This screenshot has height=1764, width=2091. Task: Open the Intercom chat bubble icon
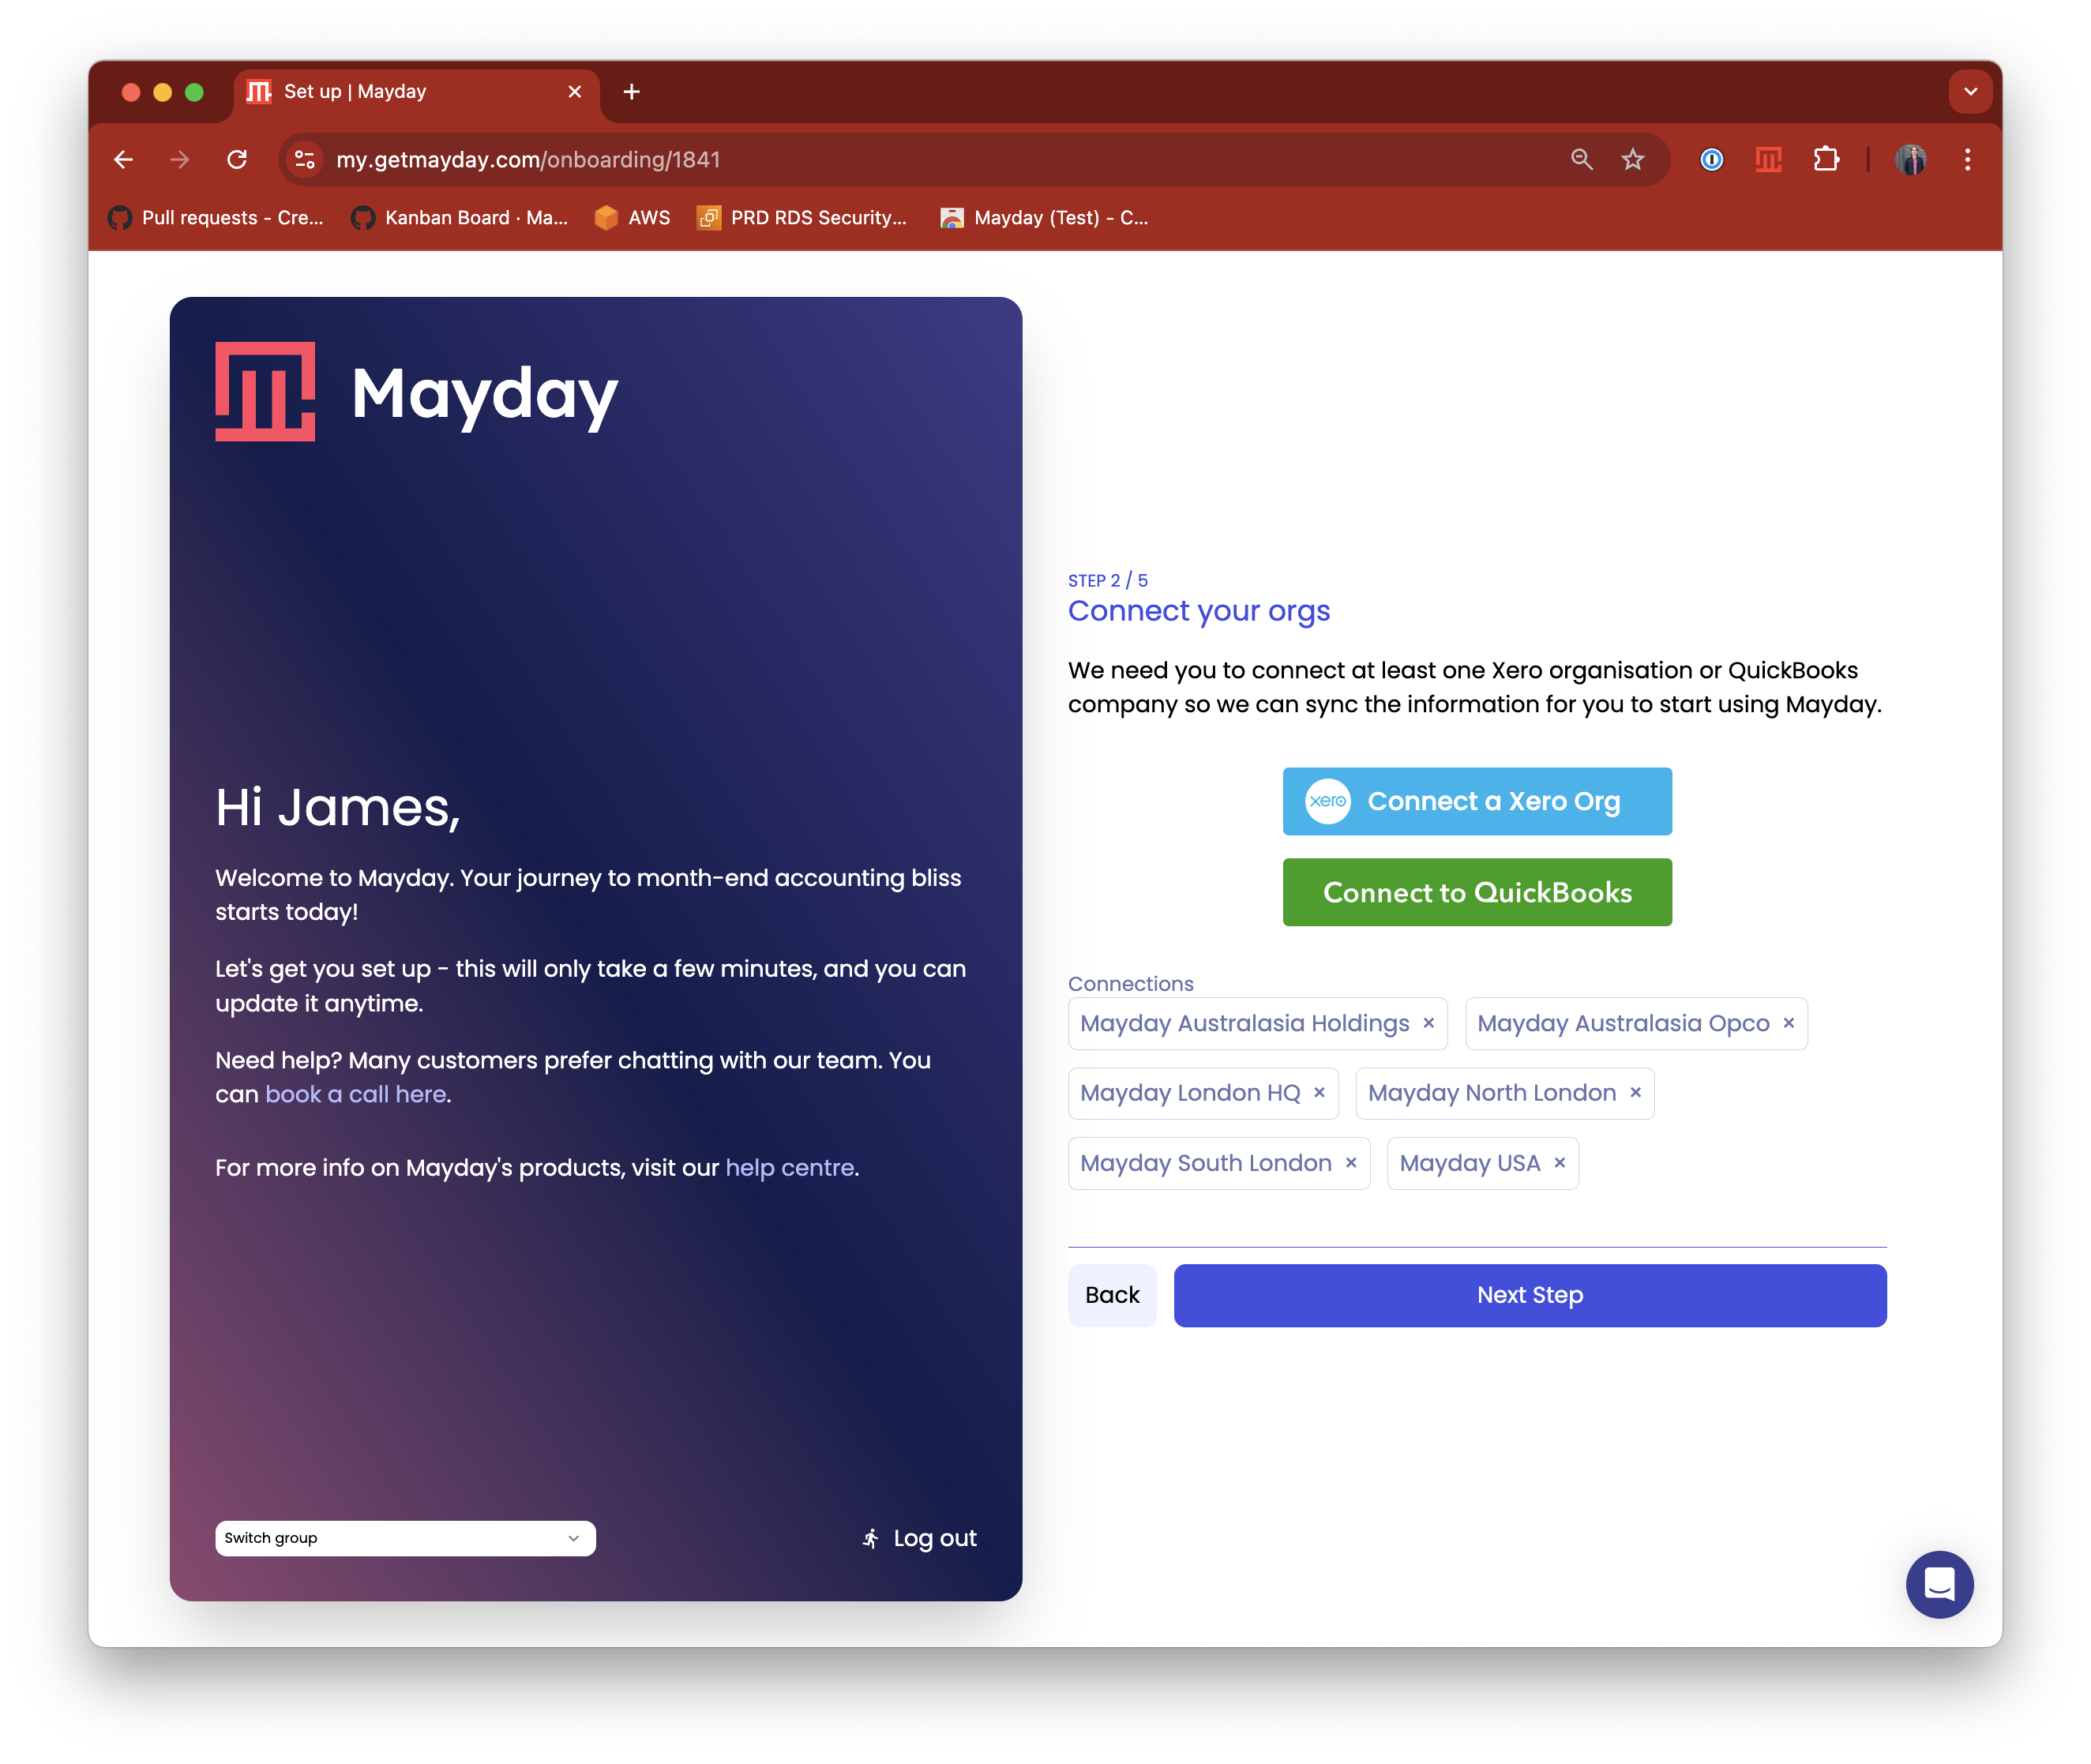pos(1938,1584)
